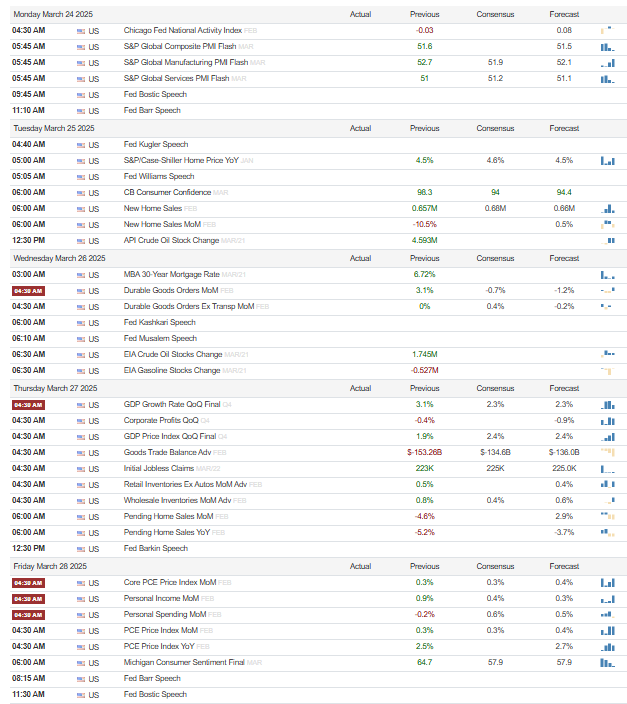Open the CB Consumer Confidence event link
627x704 pixels.
(x=167, y=192)
